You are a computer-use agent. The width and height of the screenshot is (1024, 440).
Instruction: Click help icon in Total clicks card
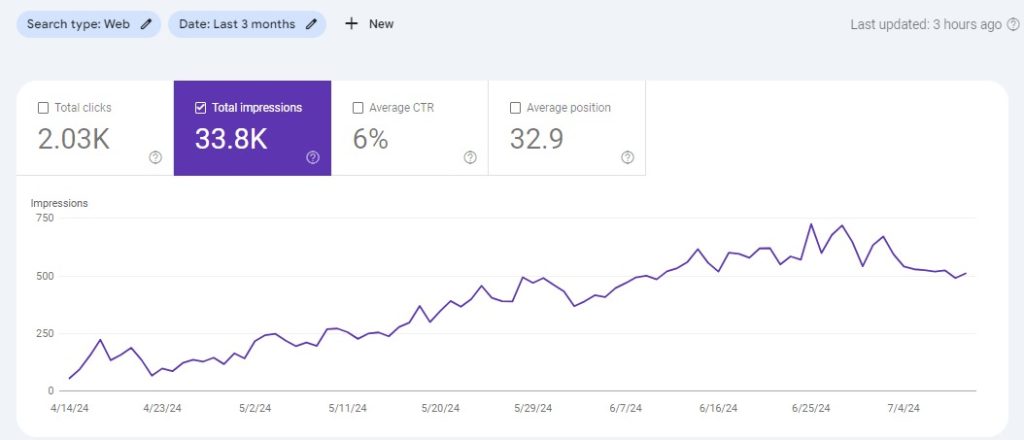155,157
